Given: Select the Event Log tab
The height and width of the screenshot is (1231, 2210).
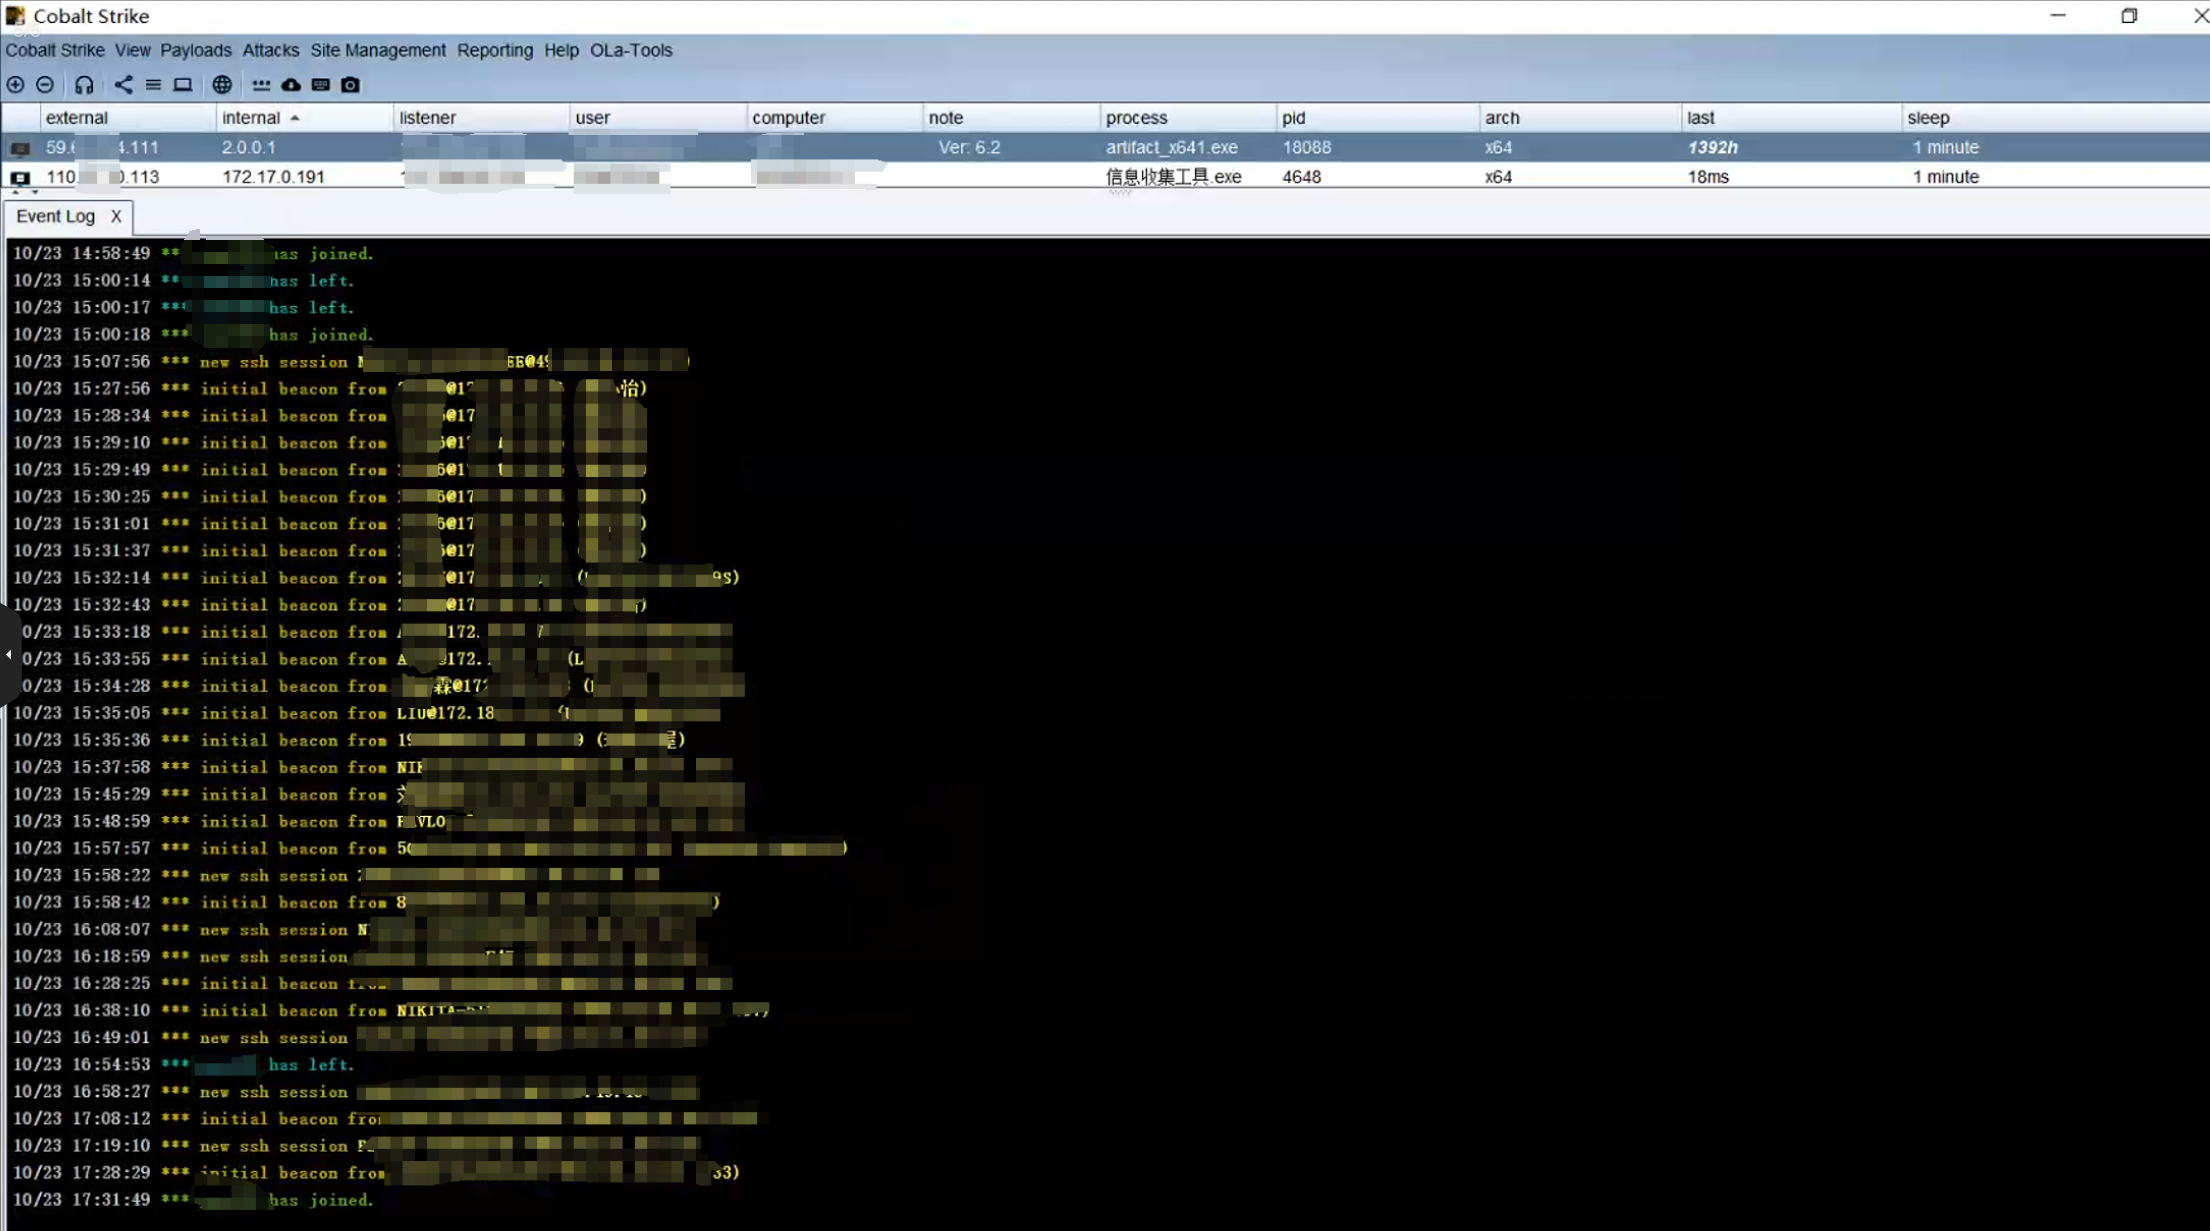Looking at the screenshot, I should 55,216.
